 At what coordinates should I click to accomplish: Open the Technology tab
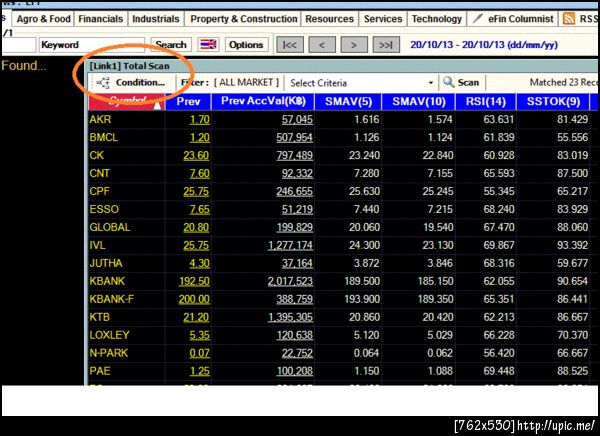click(x=437, y=19)
